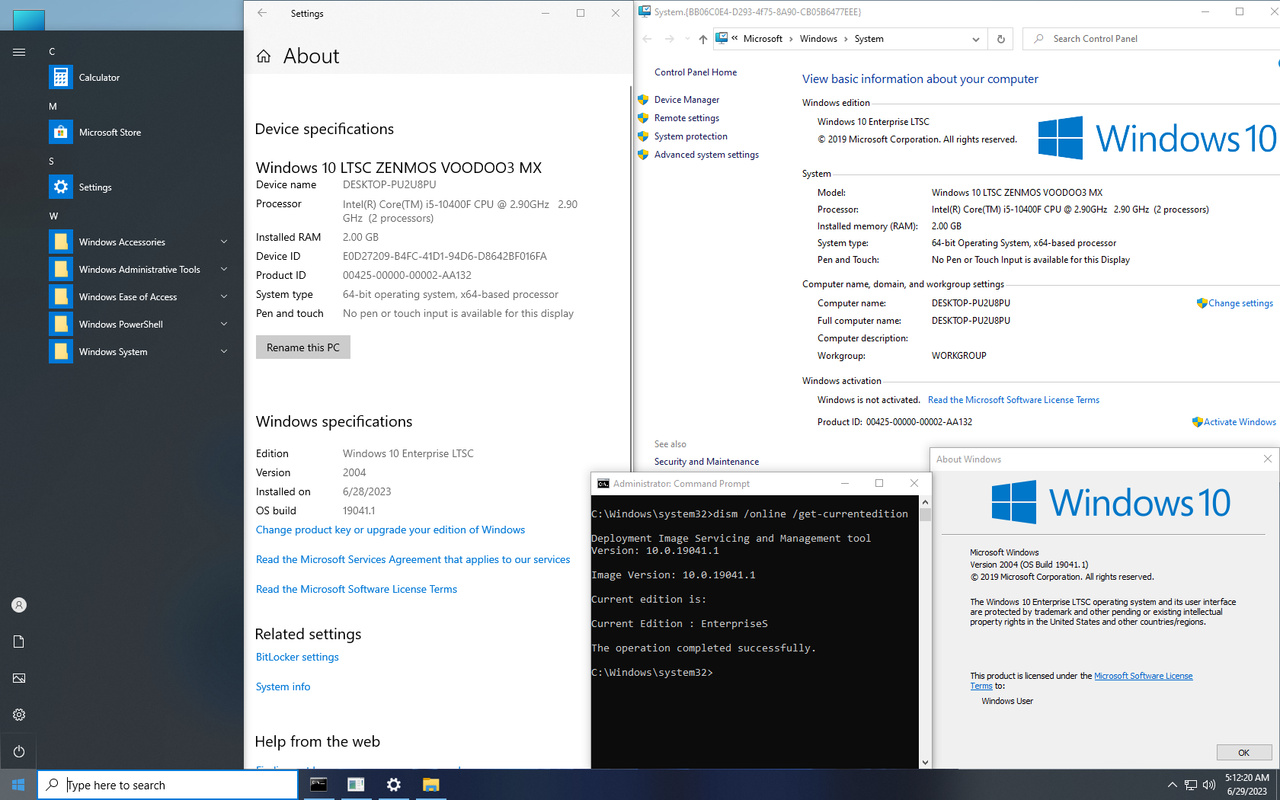1280x800 pixels.
Task: Open Device Manager link
Action: tap(686, 99)
